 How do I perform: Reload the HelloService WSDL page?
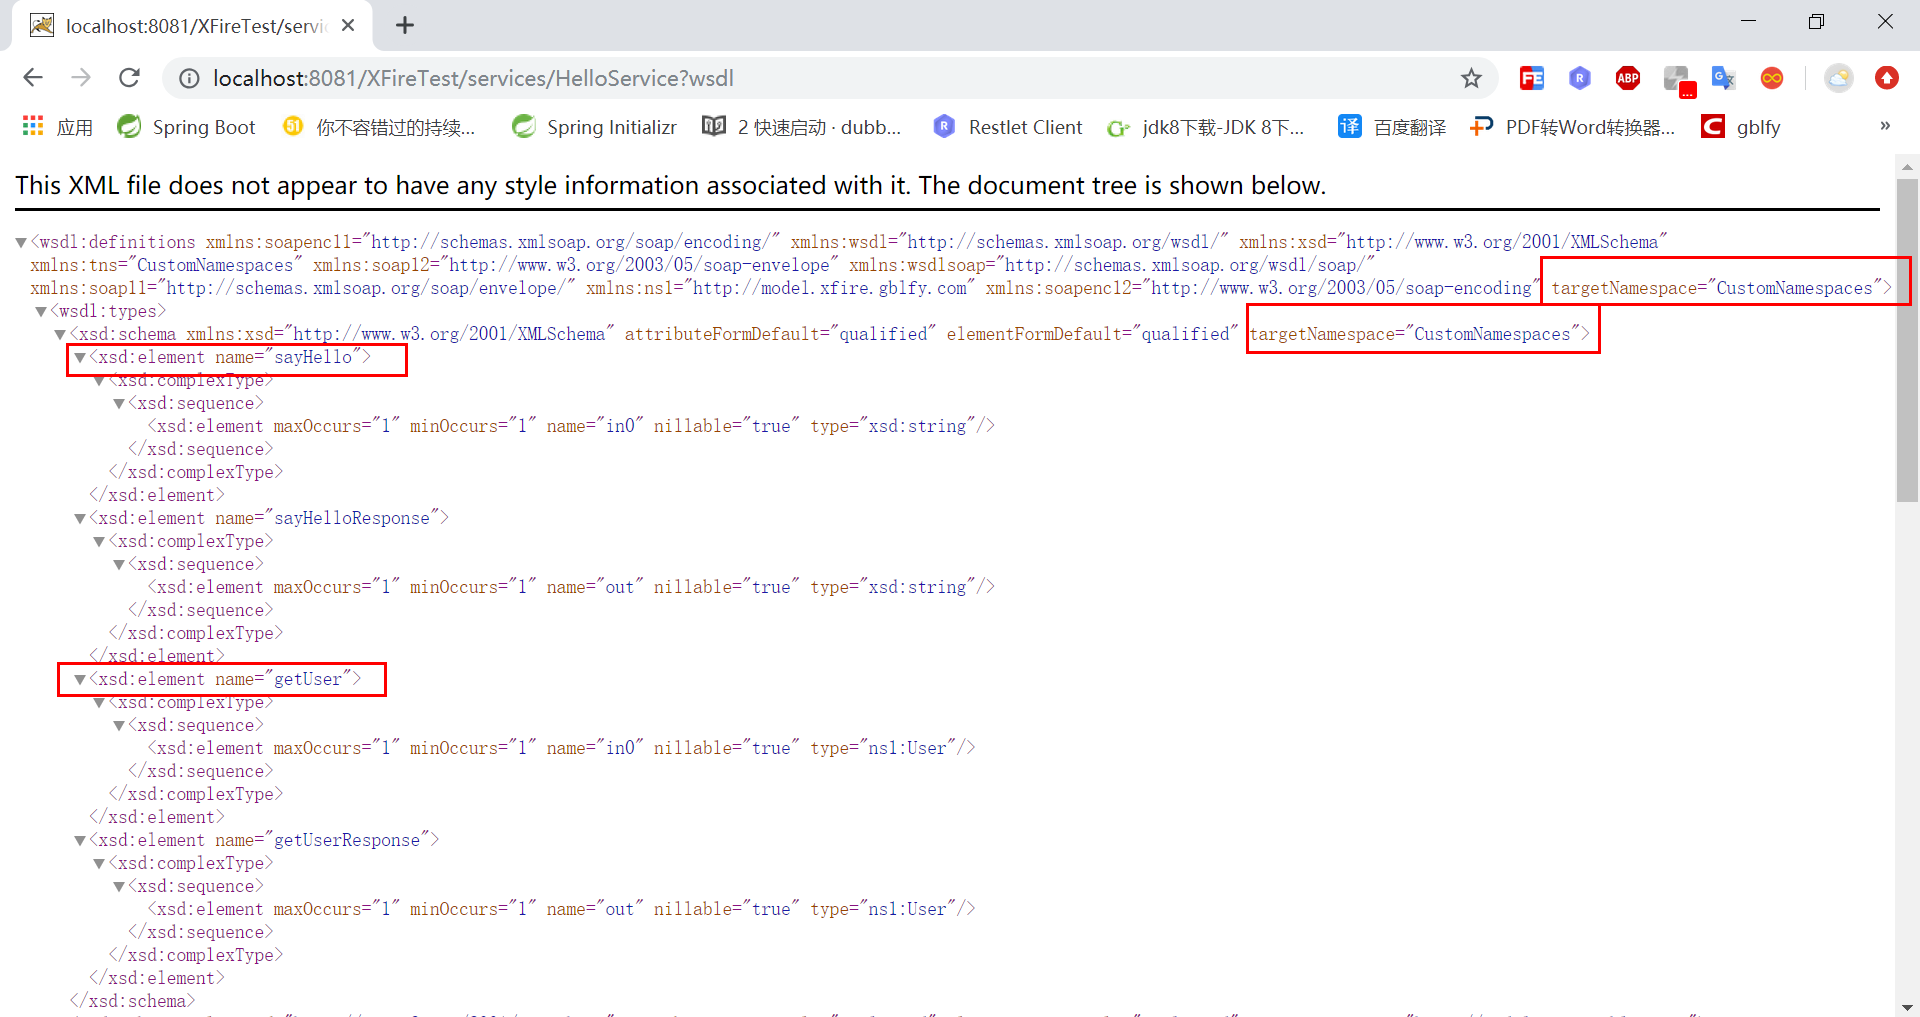(129, 78)
